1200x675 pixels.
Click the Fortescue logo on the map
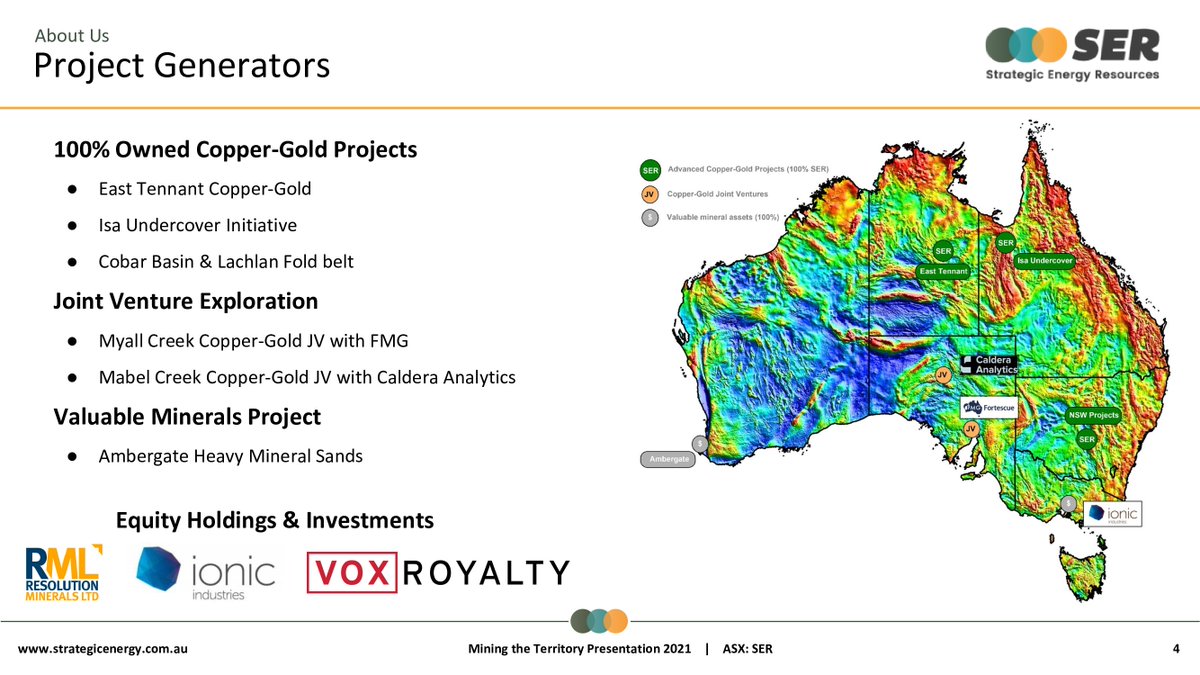pos(989,408)
